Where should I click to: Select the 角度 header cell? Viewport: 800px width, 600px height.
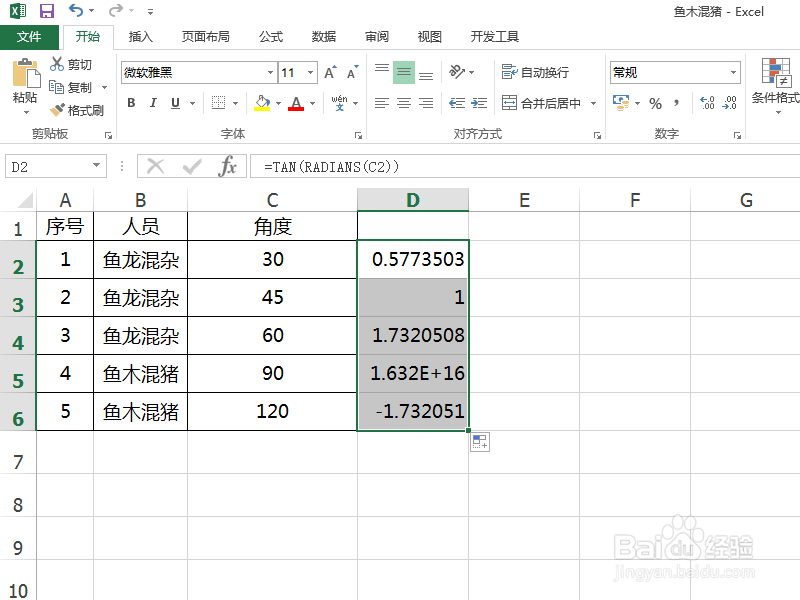[x=272, y=226]
